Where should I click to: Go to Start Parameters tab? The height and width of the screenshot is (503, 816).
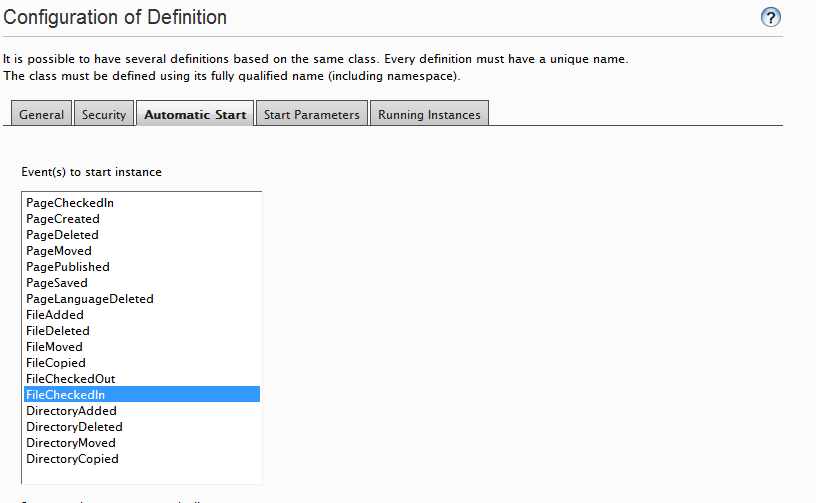(311, 114)
